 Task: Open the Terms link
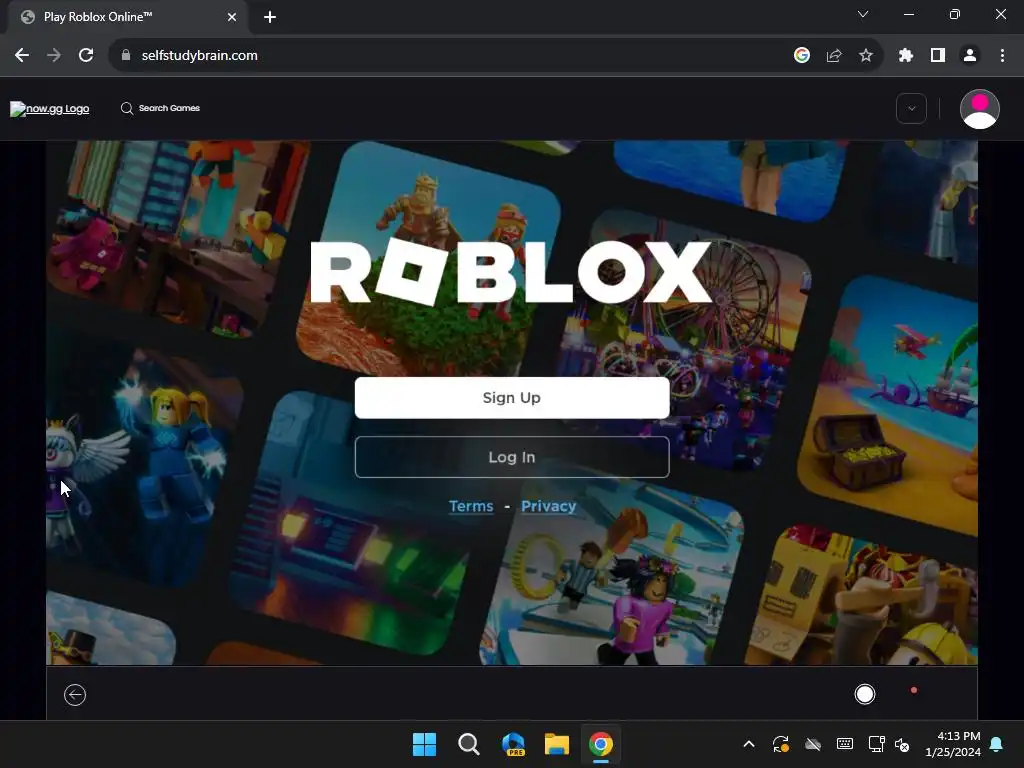tap(471, 506)
